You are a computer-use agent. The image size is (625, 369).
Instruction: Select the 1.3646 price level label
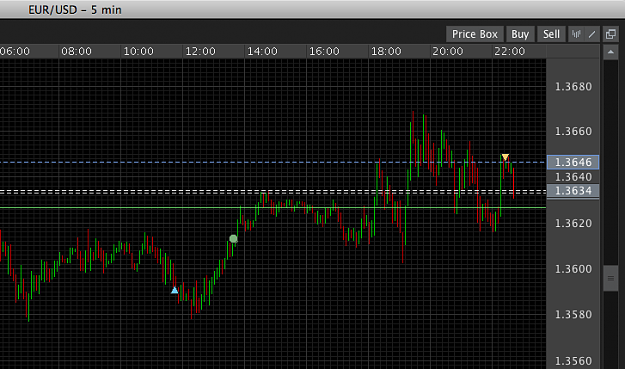573,162
